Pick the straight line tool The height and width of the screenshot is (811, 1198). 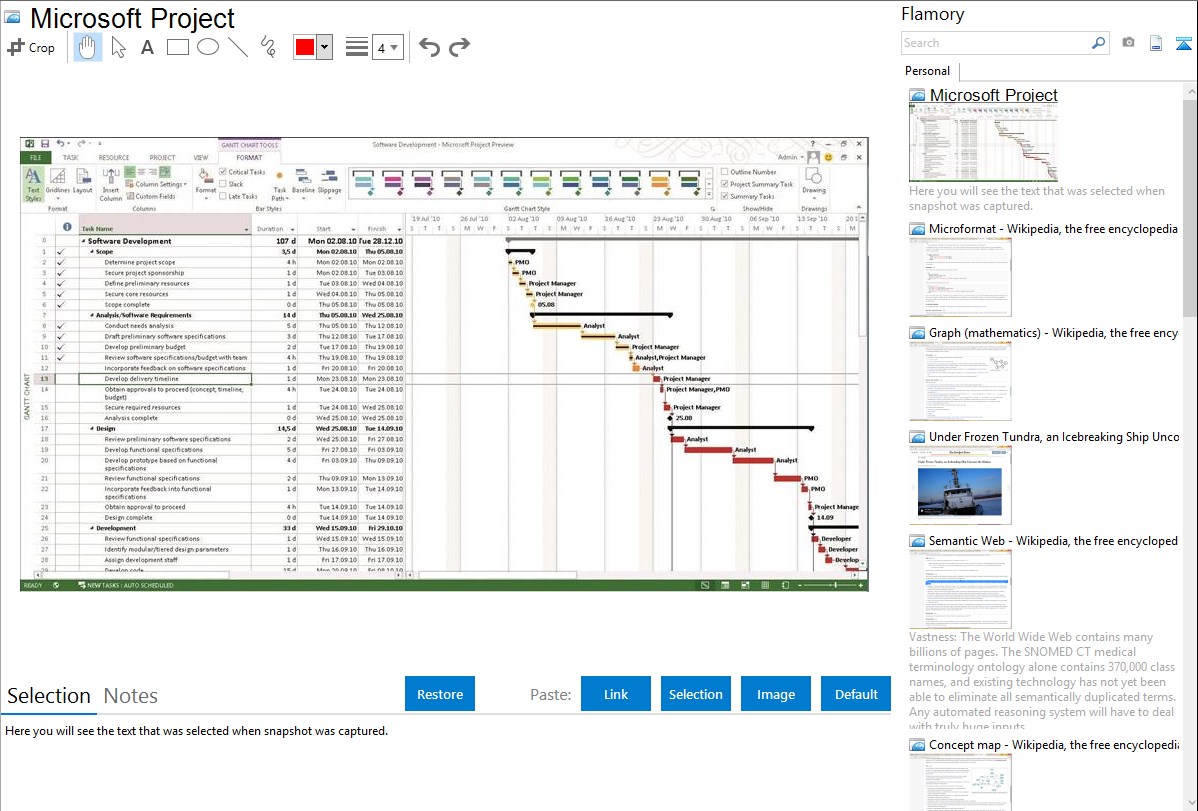tap(237, 47)
